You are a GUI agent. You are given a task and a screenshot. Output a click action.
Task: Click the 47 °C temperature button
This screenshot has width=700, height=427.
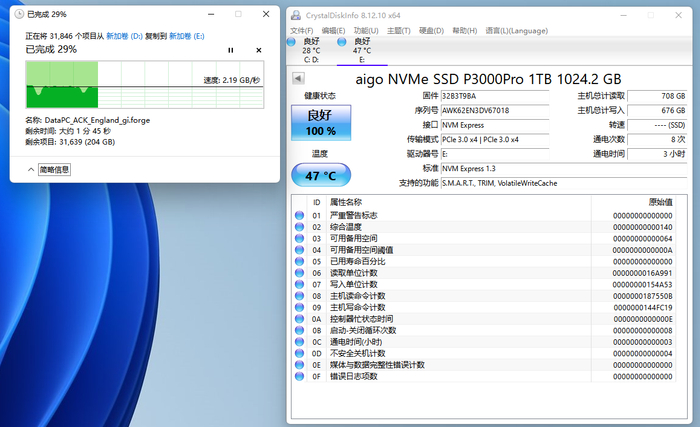point(321,175)
